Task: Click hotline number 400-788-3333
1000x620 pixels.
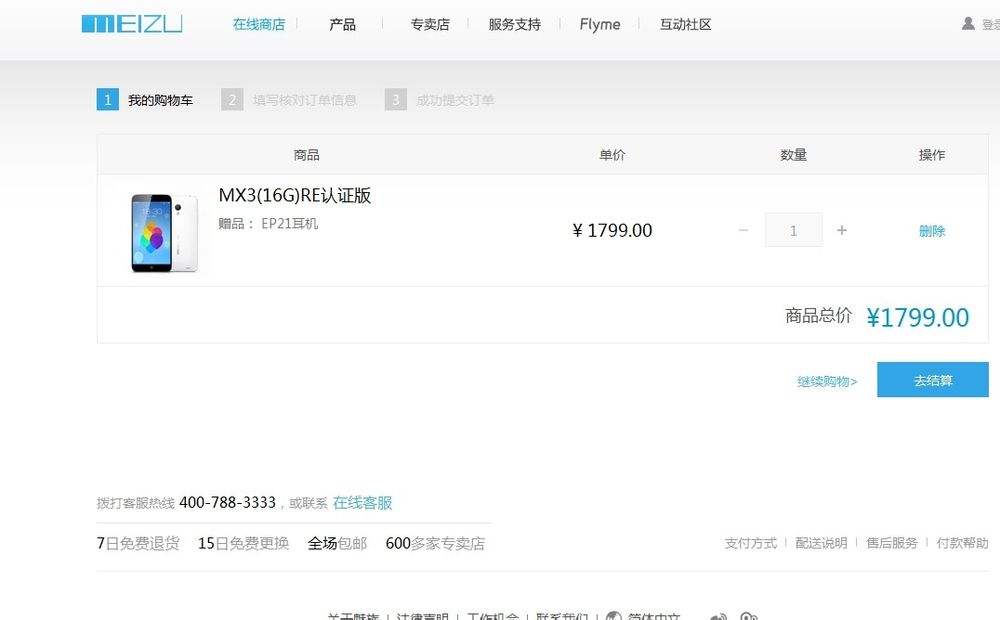Action: click(228, 503)
